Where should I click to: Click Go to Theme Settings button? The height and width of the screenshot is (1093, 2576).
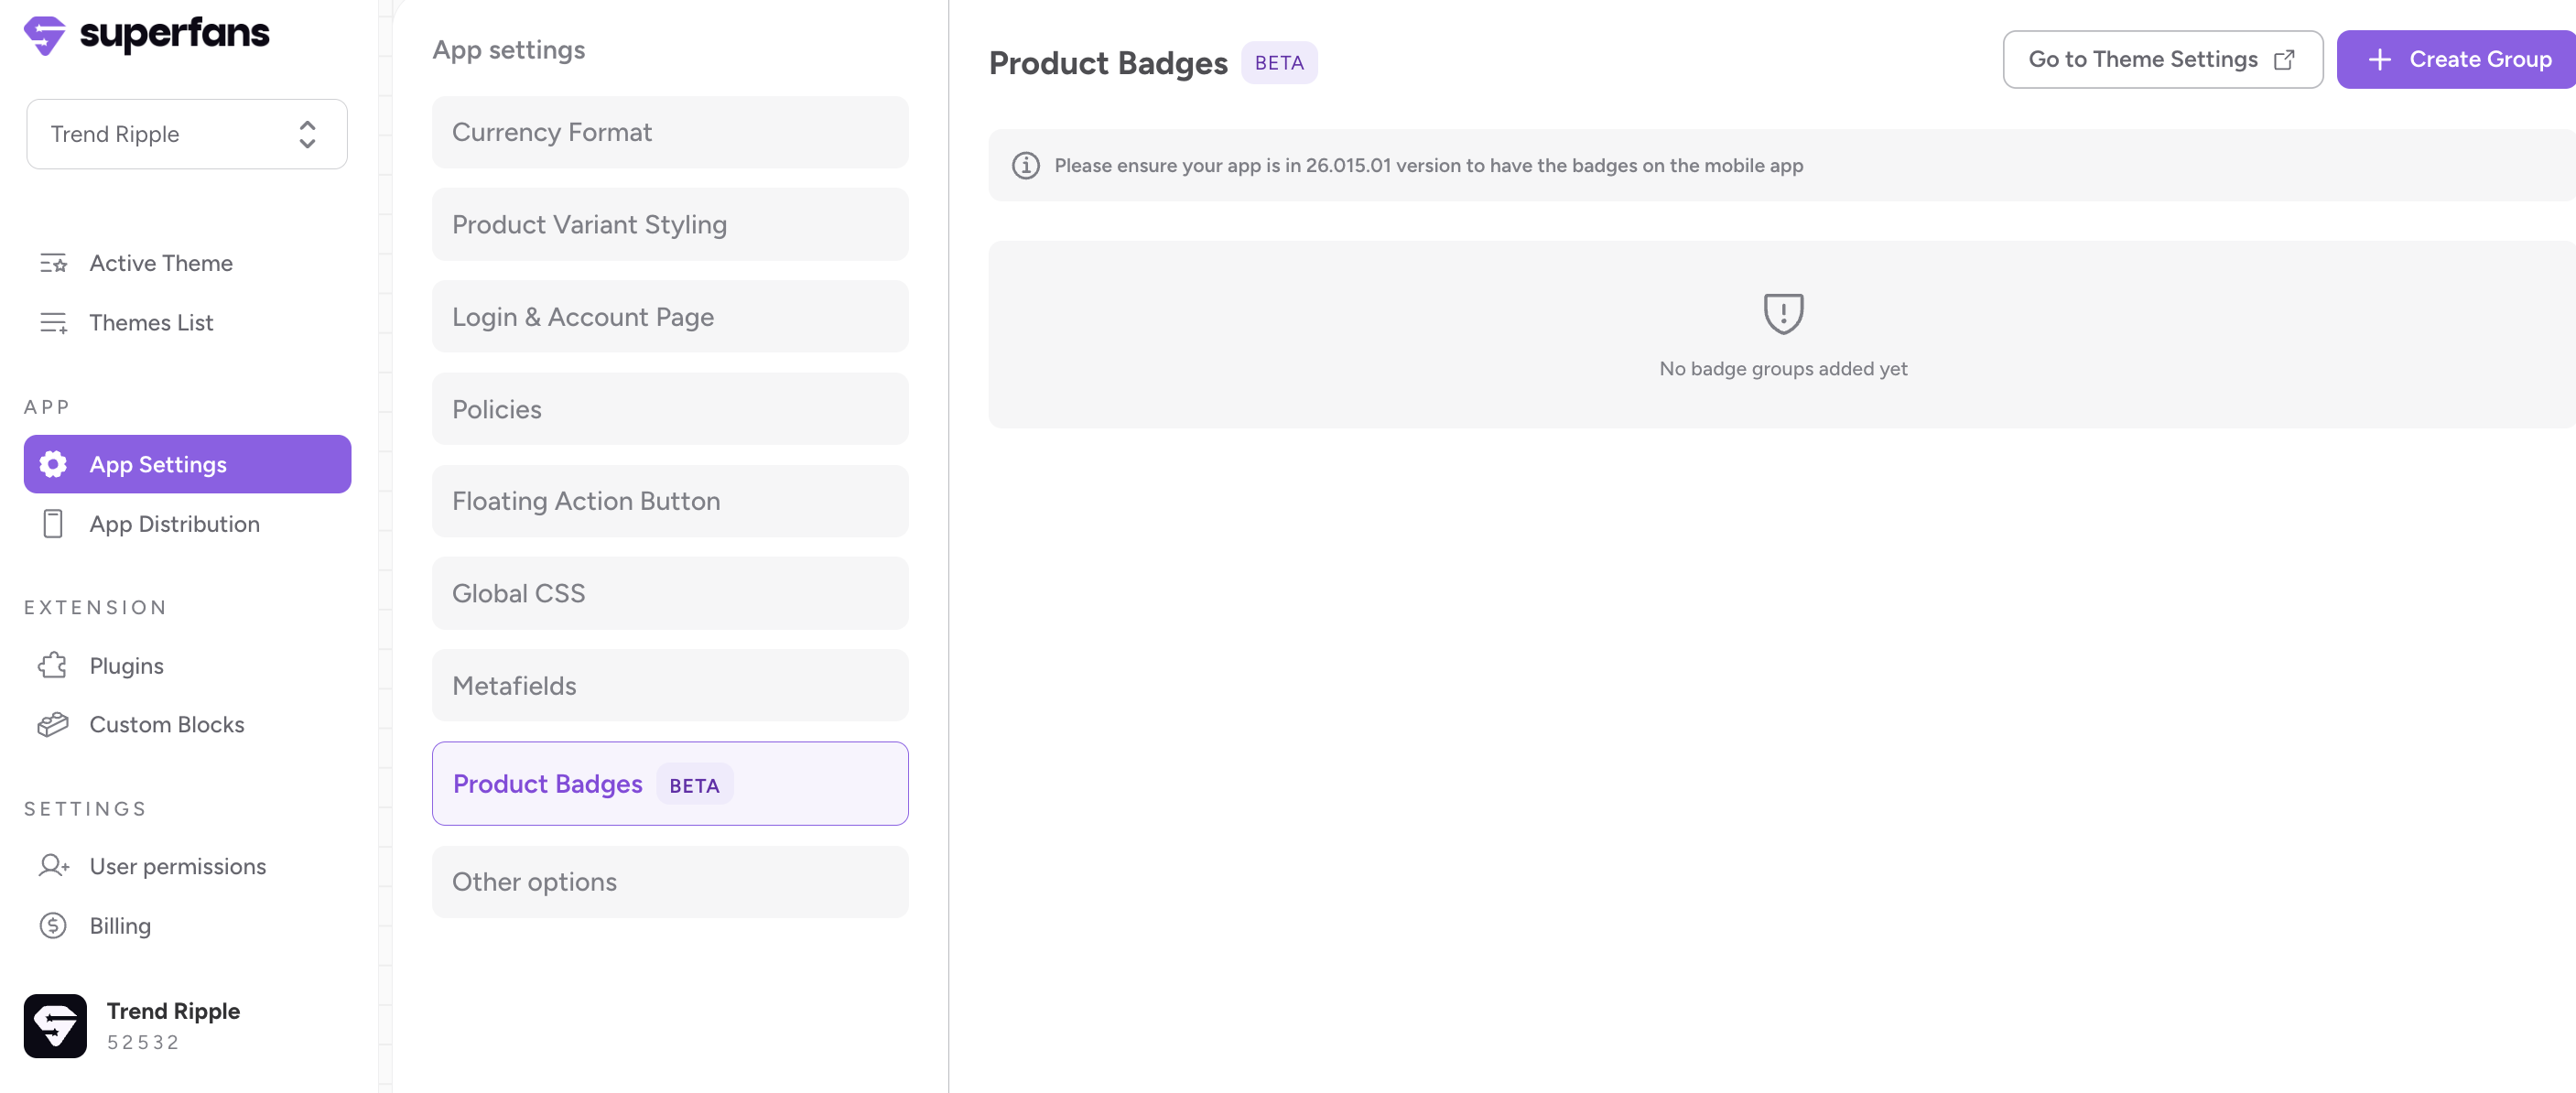point(2162,60)
